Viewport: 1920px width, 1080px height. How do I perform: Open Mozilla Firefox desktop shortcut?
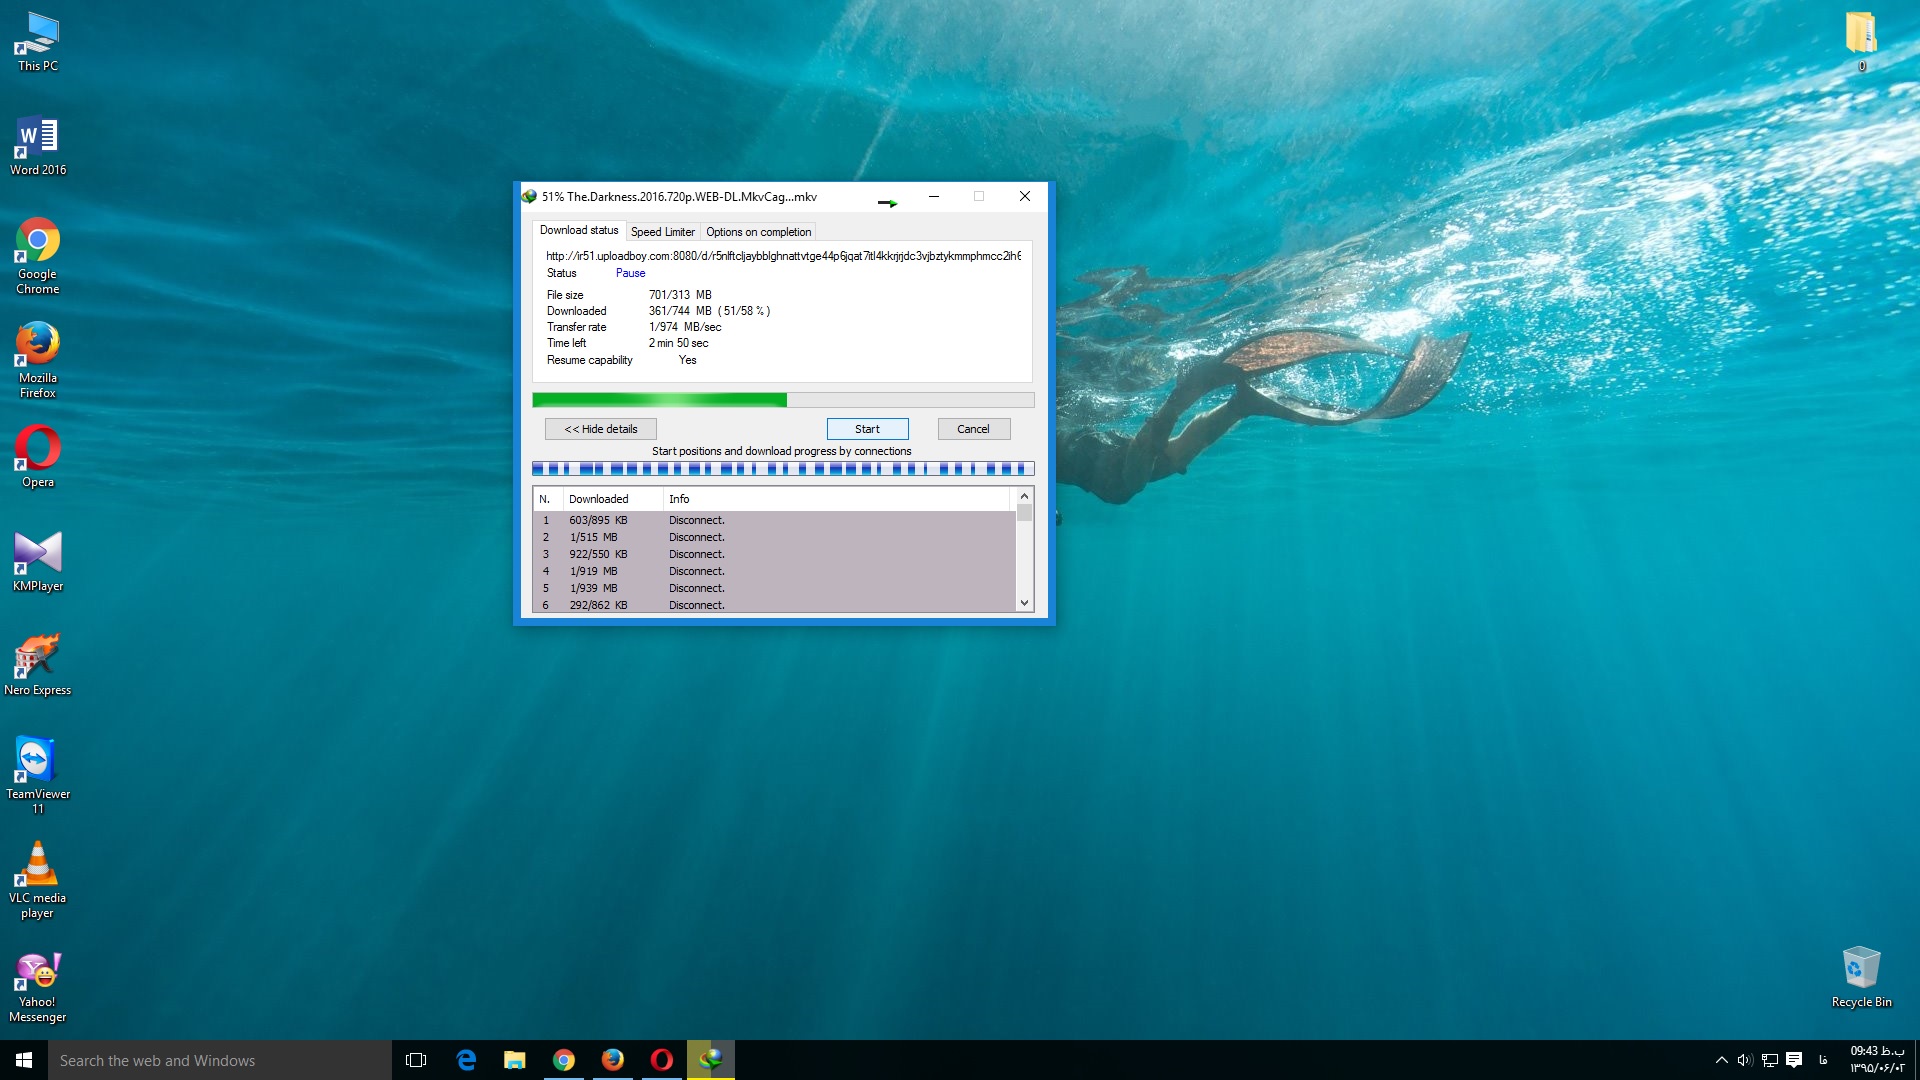coord(38,360)
